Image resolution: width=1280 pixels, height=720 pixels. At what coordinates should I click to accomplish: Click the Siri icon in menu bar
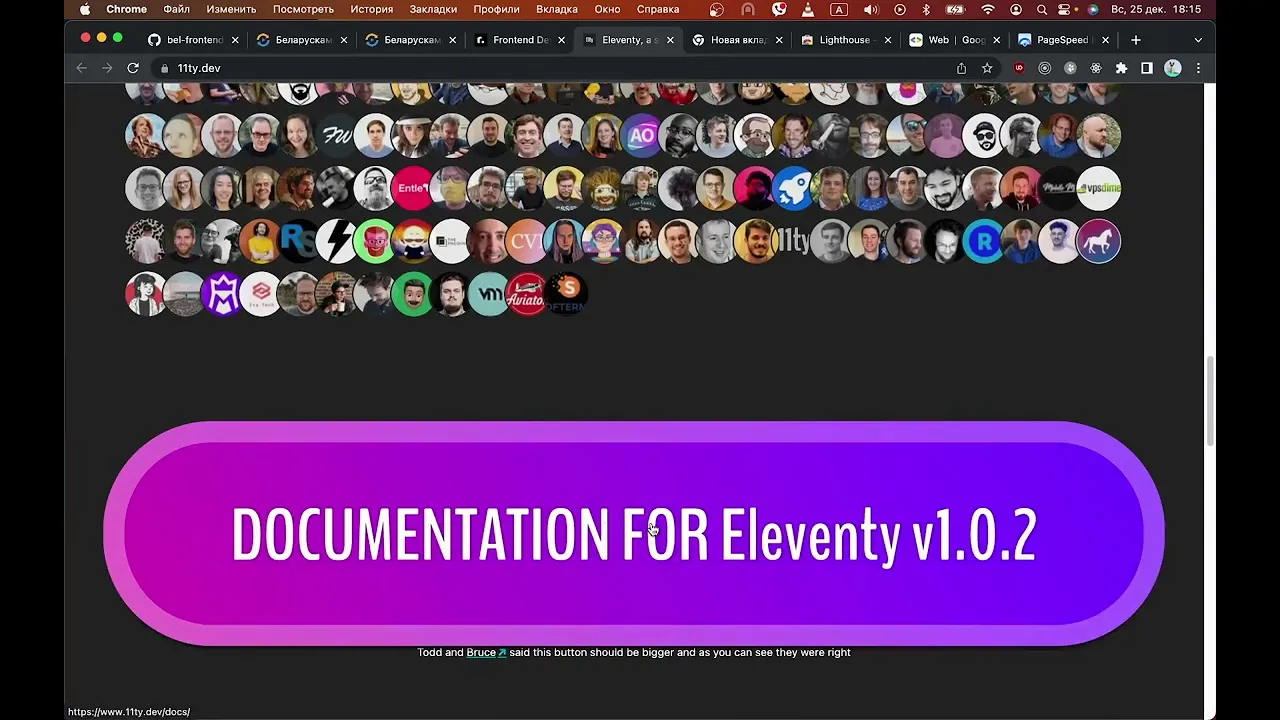[x=1093, y=9]
